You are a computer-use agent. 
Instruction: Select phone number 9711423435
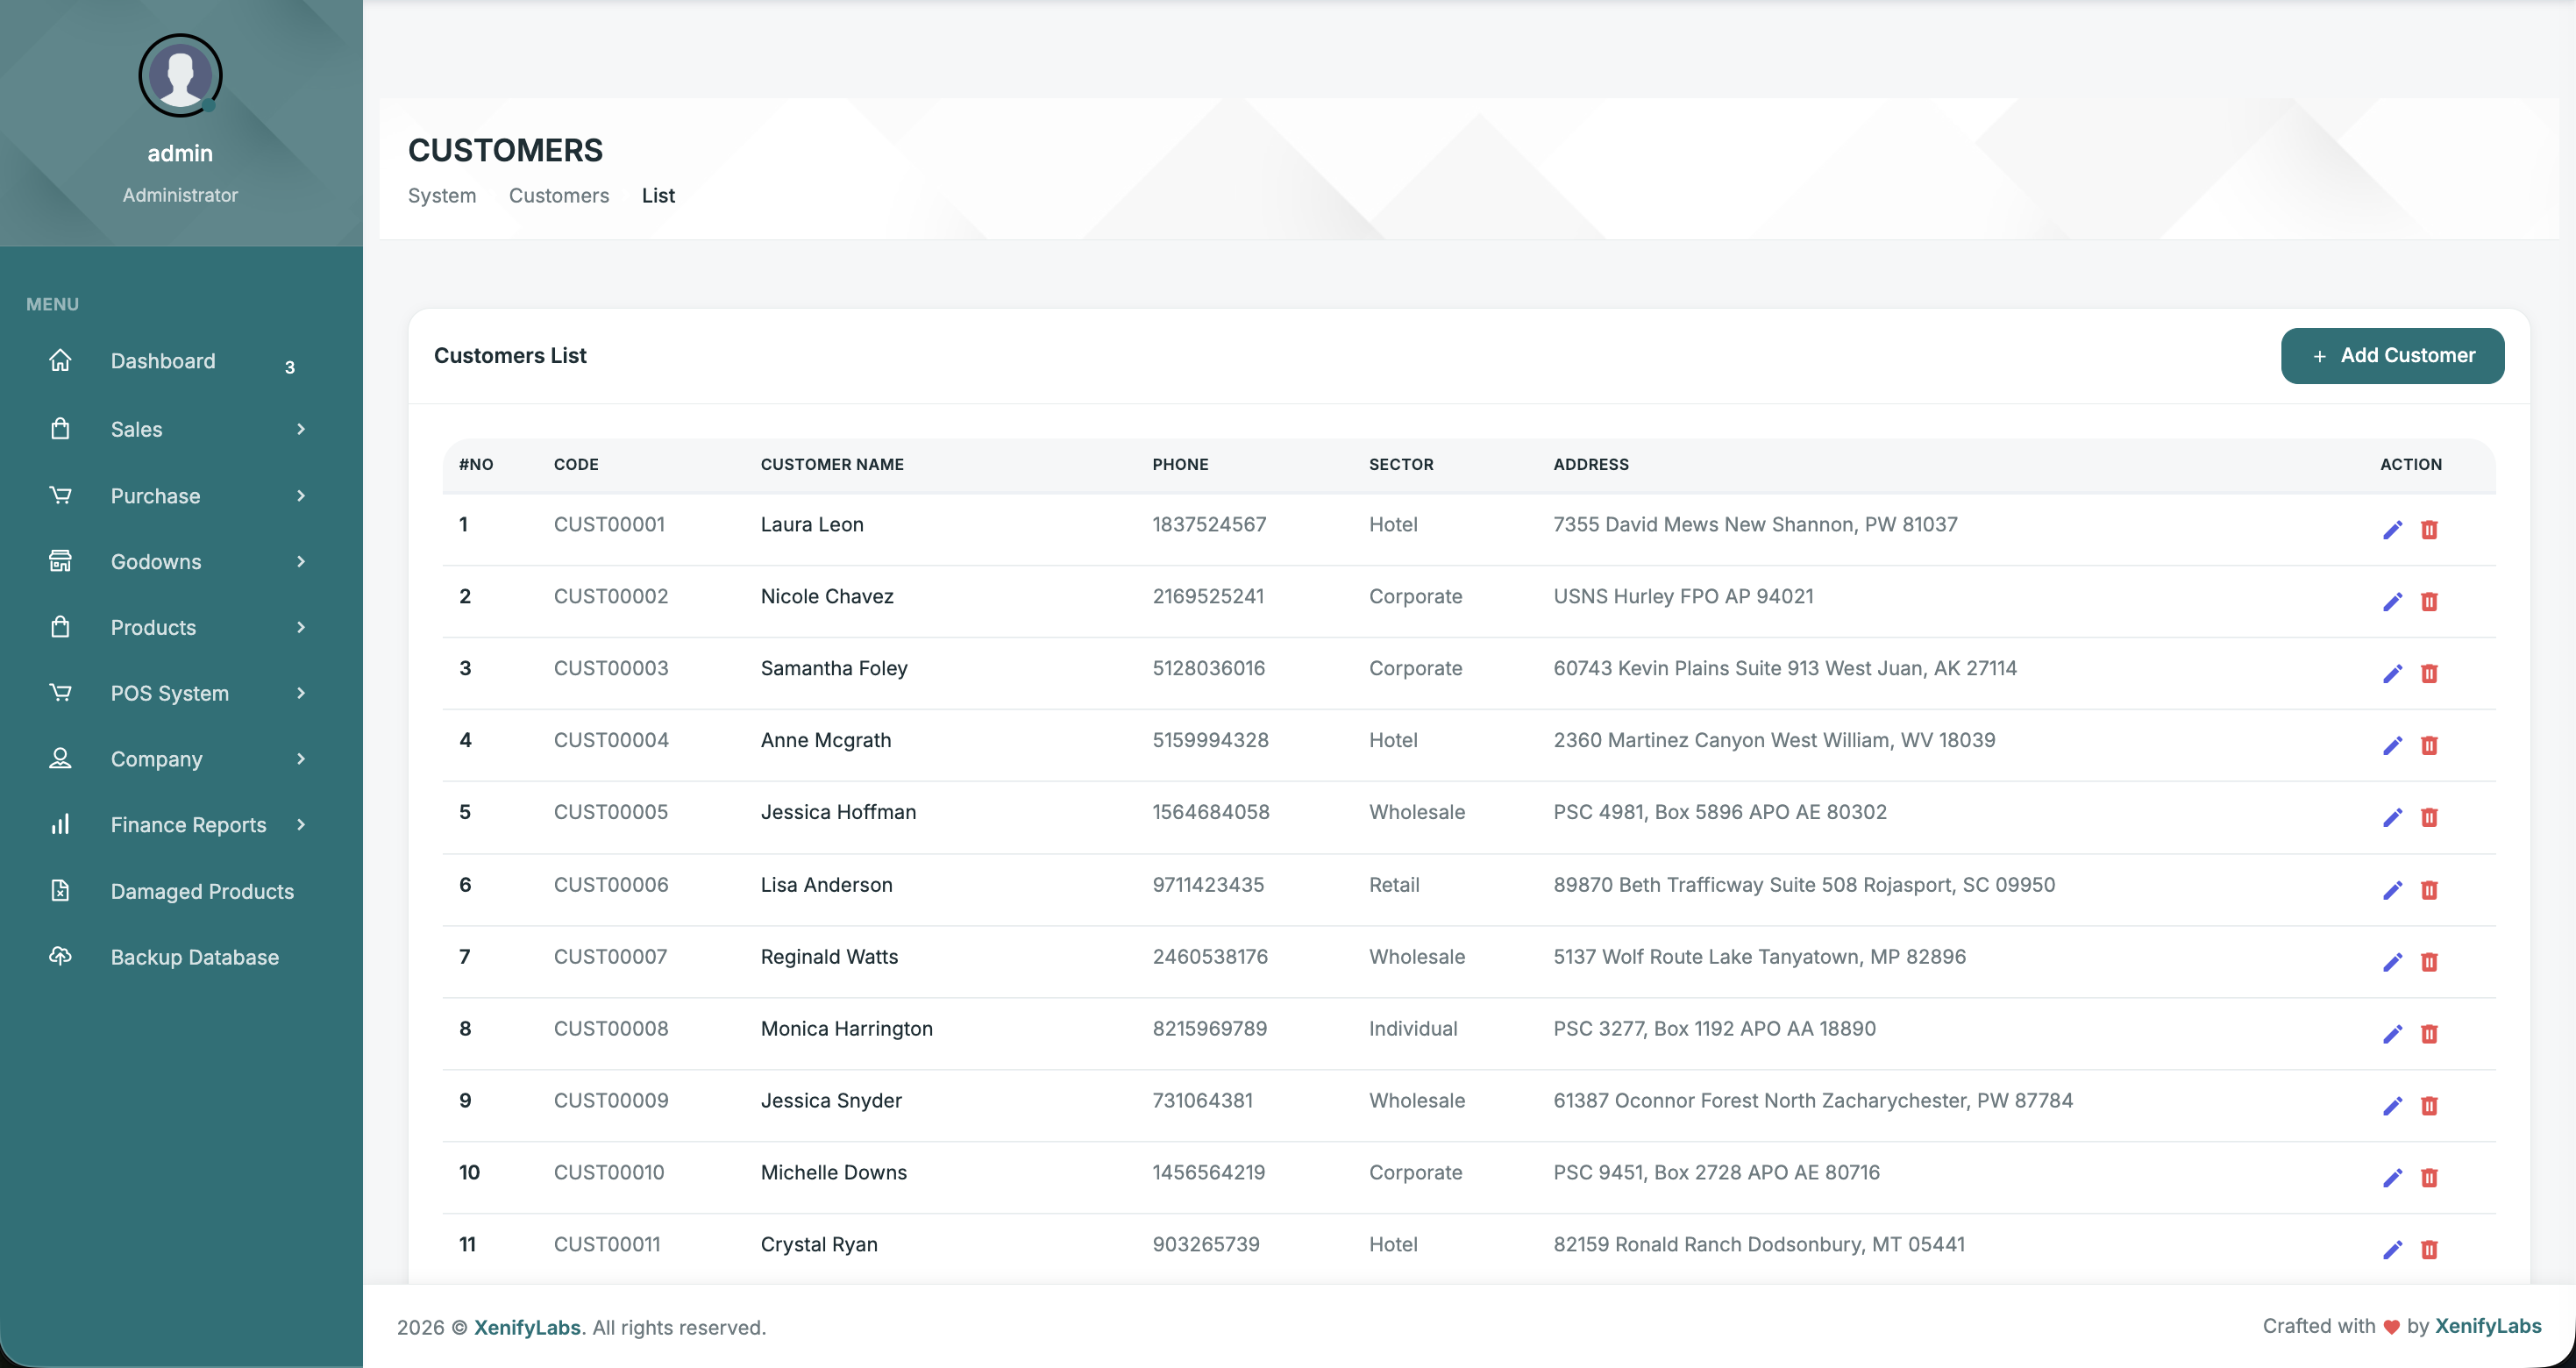coord(1208,885)
